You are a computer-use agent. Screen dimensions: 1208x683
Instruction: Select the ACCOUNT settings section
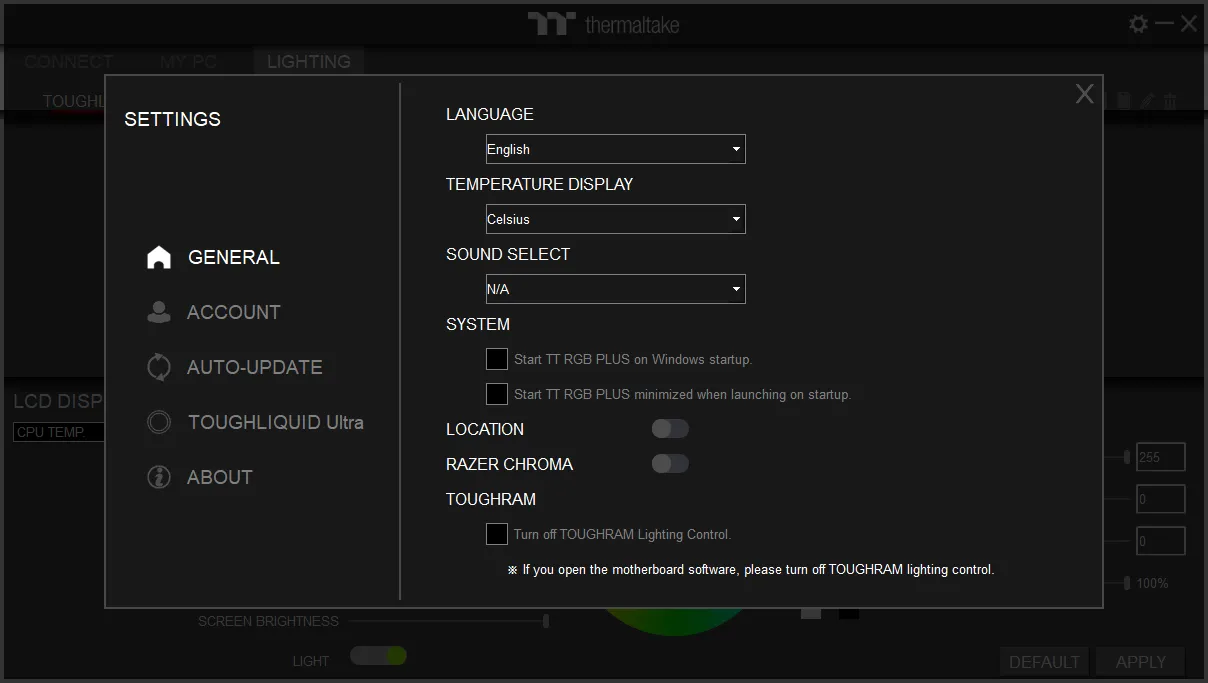click(234, 312)
